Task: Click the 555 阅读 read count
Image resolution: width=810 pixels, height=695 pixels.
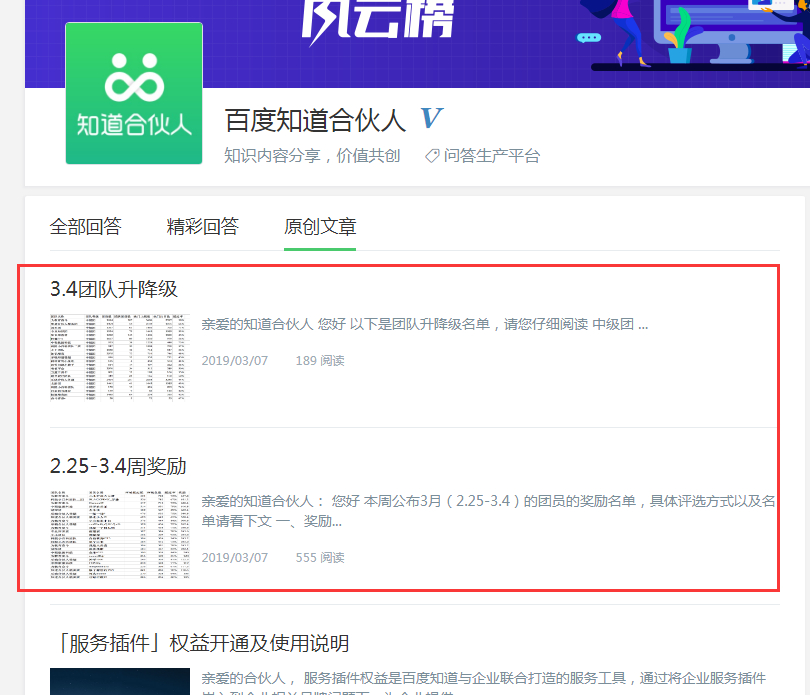Action: click(x=320, y=558)
